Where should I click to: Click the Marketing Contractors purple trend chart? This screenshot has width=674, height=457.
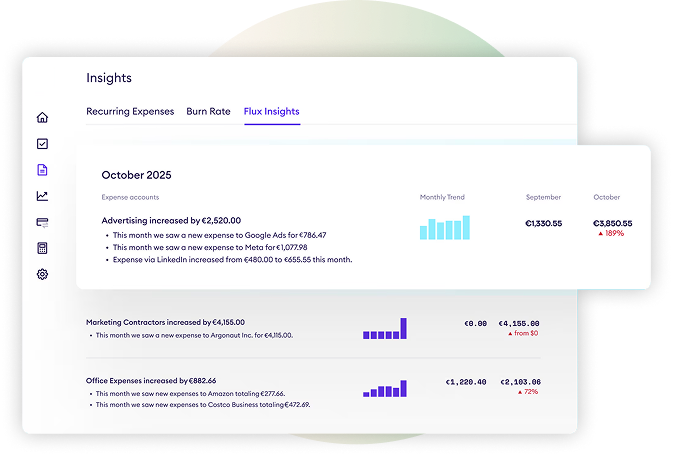click(x=384, y=329)
